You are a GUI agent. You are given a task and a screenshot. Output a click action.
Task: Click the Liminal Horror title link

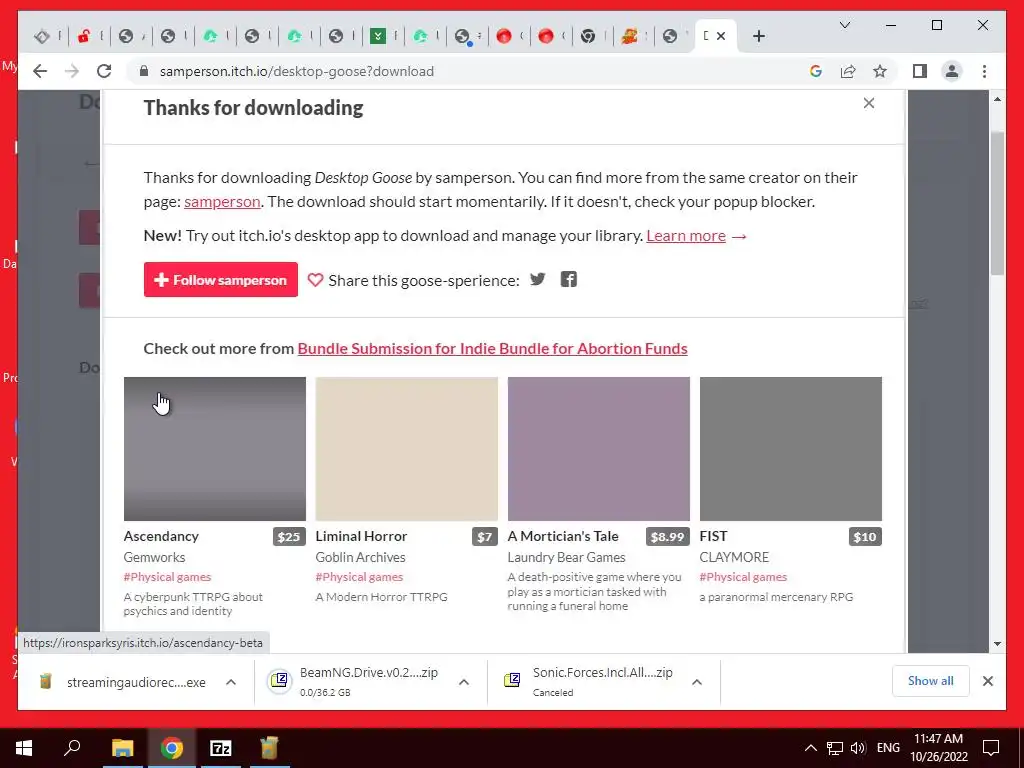[361, 536]
